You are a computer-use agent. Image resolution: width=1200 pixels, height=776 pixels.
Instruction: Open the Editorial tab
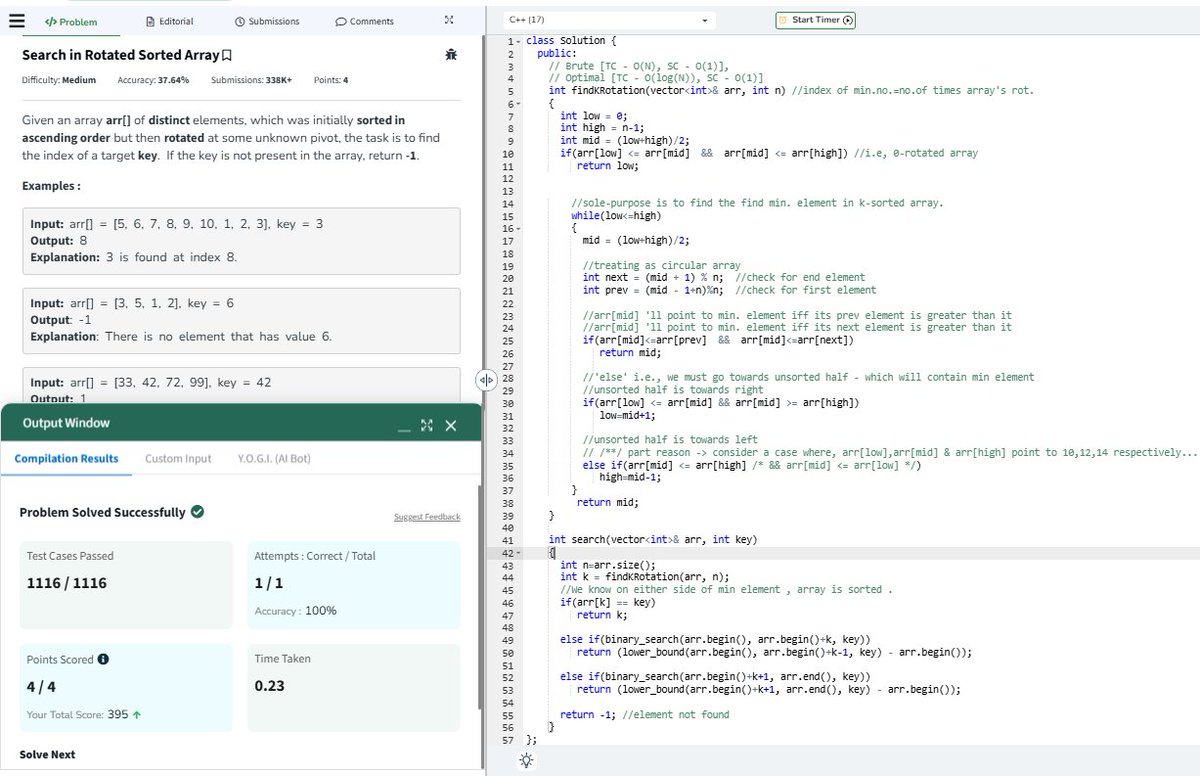(169, 21)
